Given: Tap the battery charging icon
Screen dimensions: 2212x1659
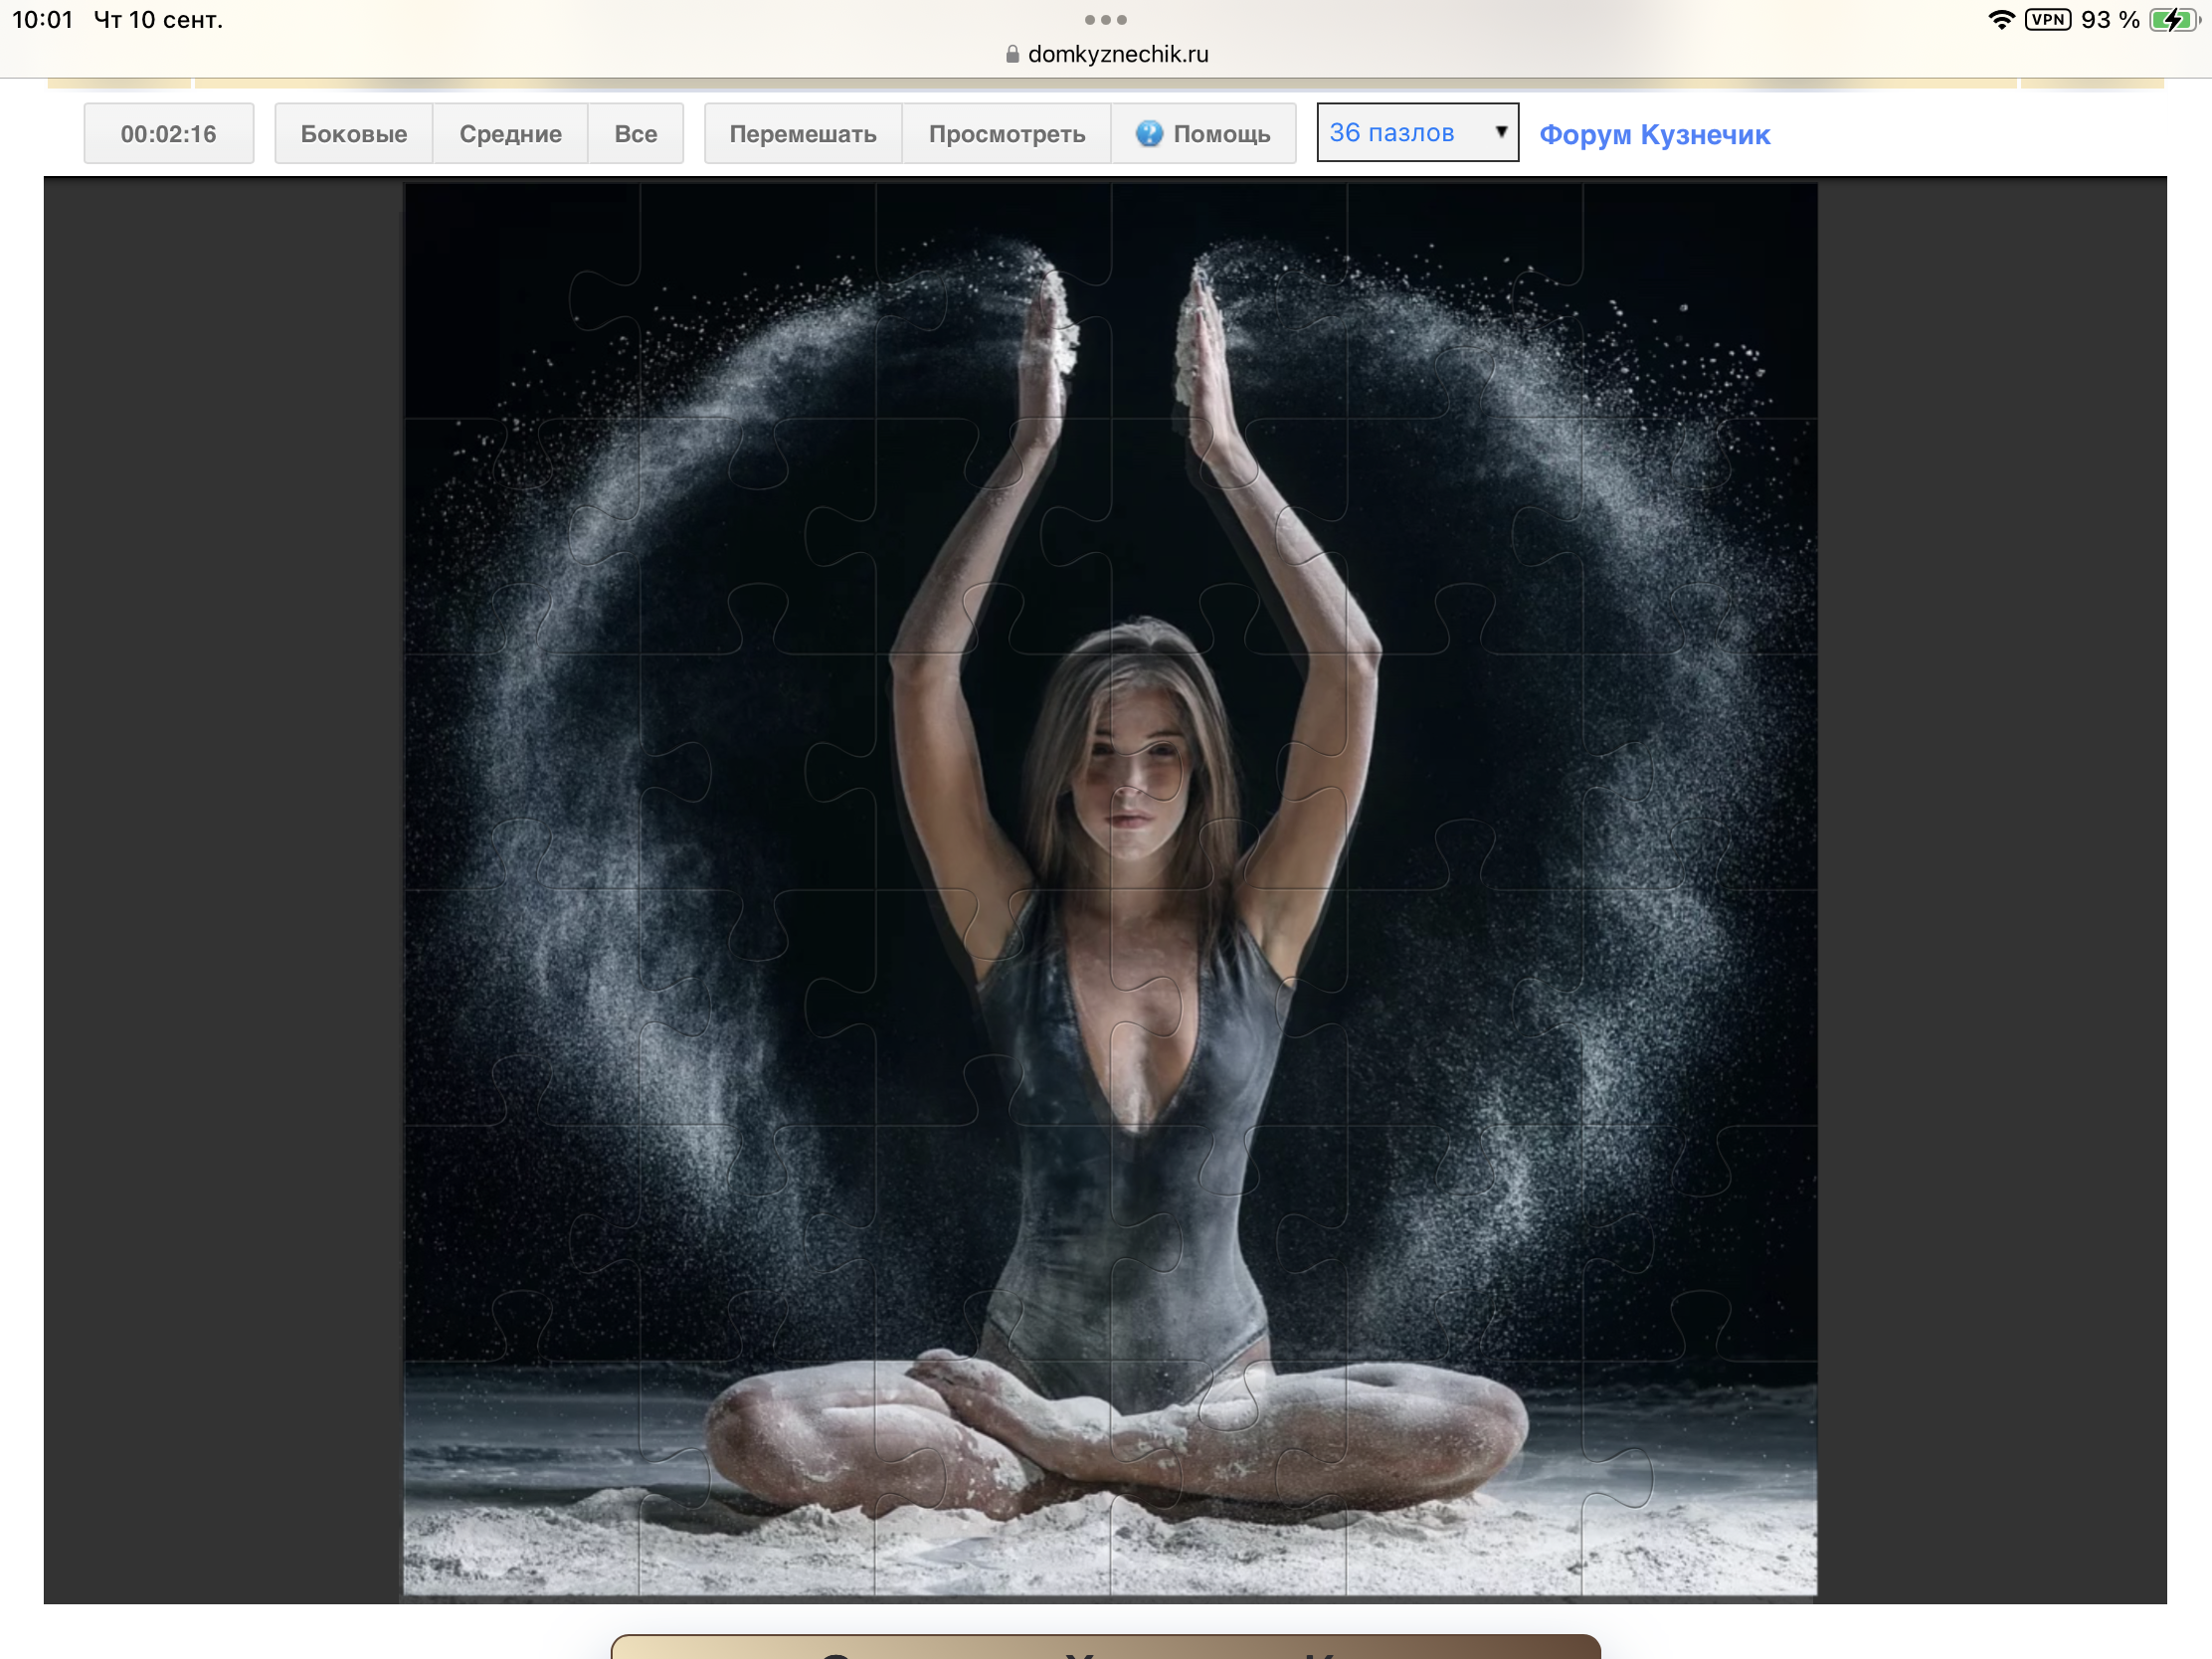Looking at the screenshot, I should [x=2173, y=20].
